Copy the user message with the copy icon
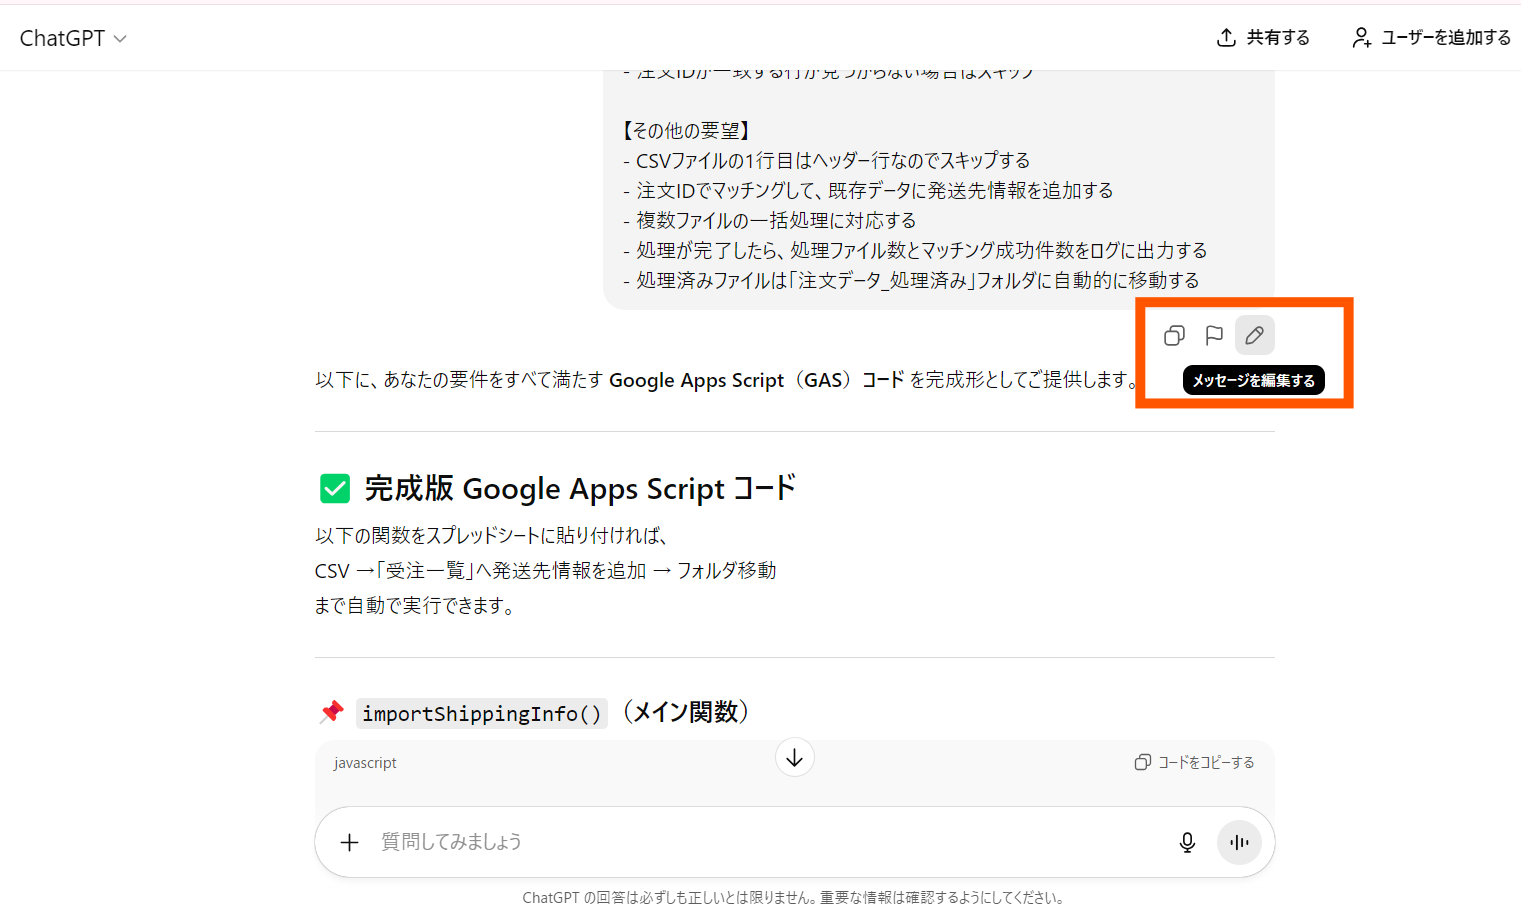The width and height of the screenshot is (1521, 913). coord(1174,336)
